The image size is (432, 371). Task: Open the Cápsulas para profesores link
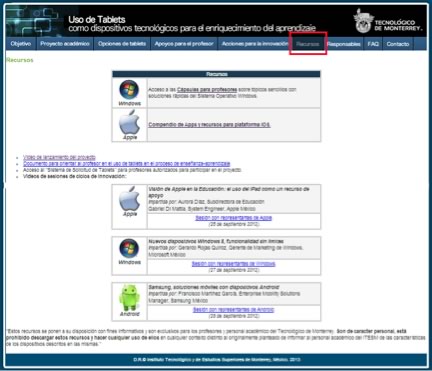(x=207, y=90)
